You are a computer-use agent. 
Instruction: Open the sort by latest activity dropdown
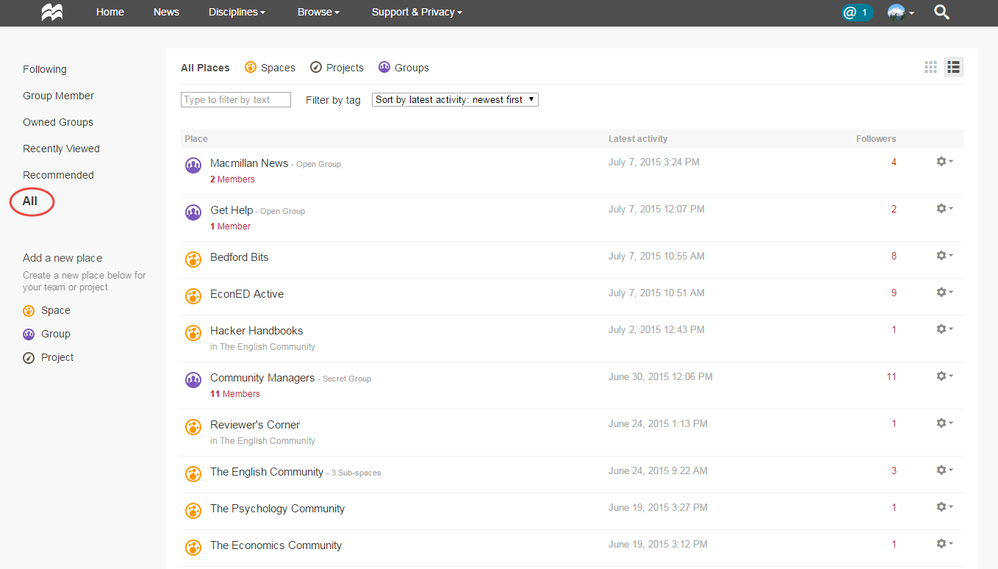pos(455,99)
